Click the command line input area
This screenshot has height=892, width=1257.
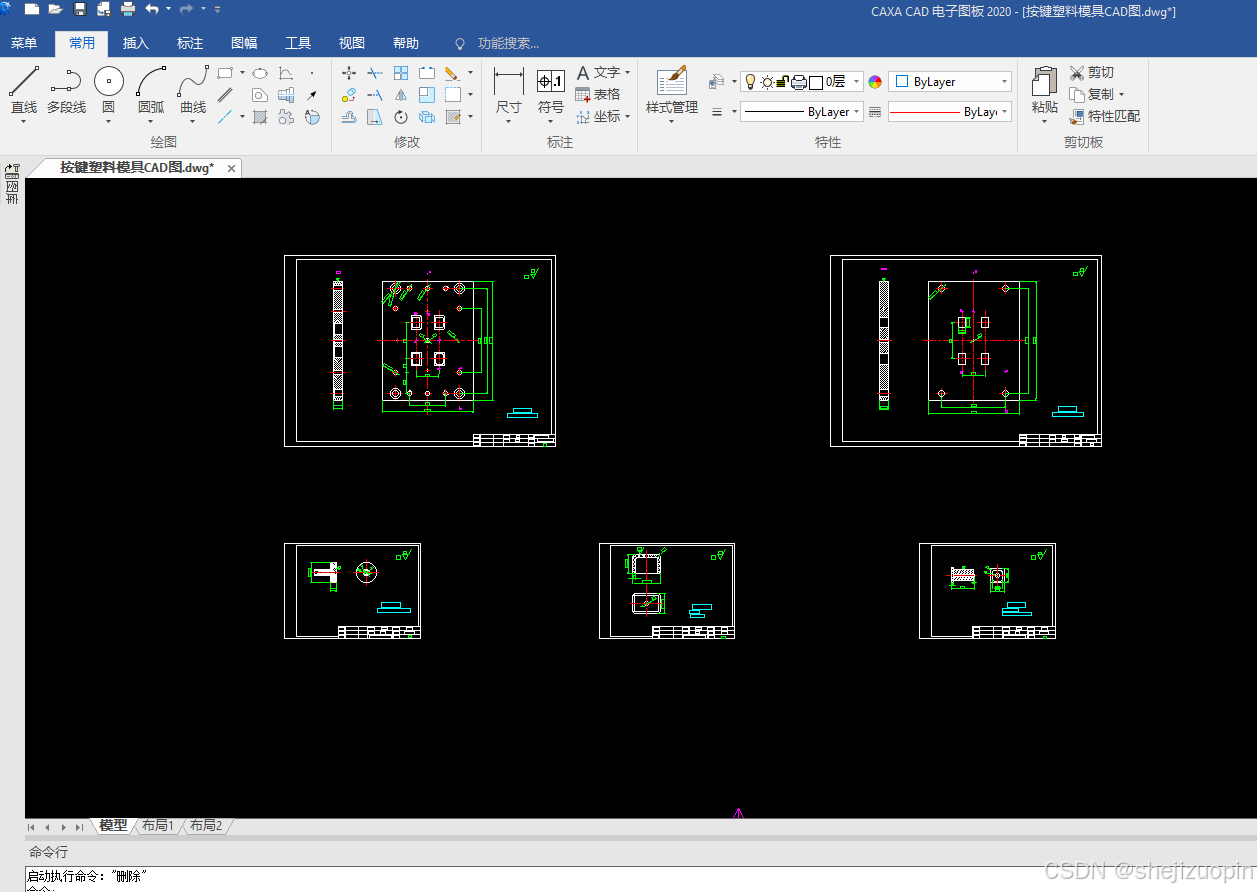point(640,879)
